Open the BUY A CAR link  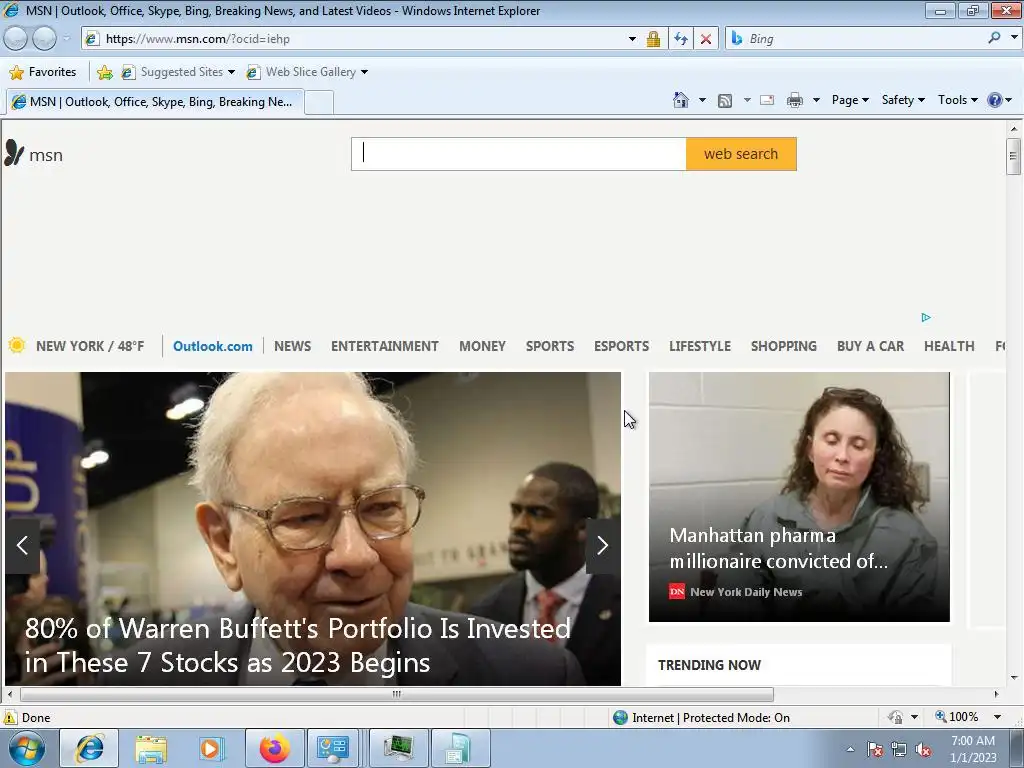coord(871,346)
